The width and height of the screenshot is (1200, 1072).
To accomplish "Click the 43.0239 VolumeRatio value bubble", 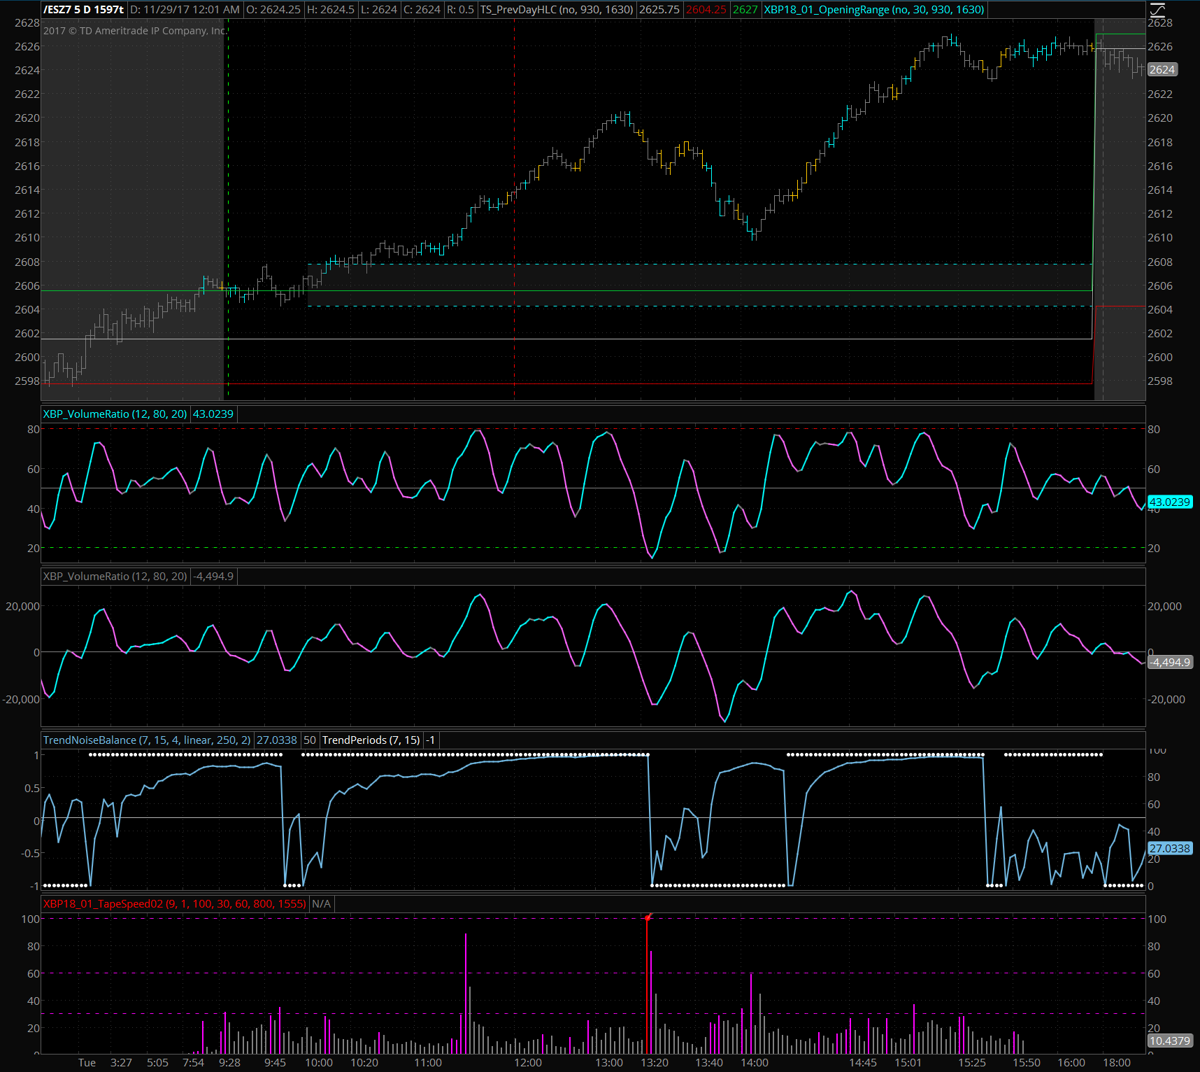I will tap(1169, 502).
